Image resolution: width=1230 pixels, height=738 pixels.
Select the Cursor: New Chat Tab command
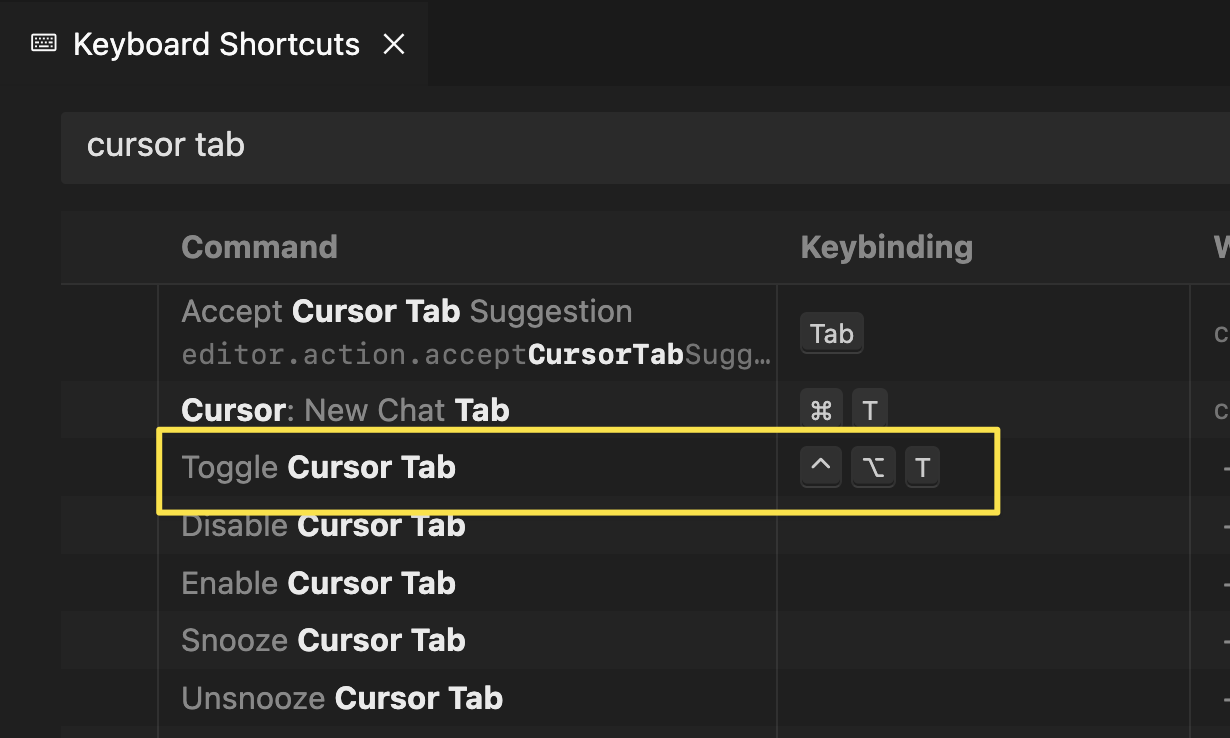pos(345,410)
